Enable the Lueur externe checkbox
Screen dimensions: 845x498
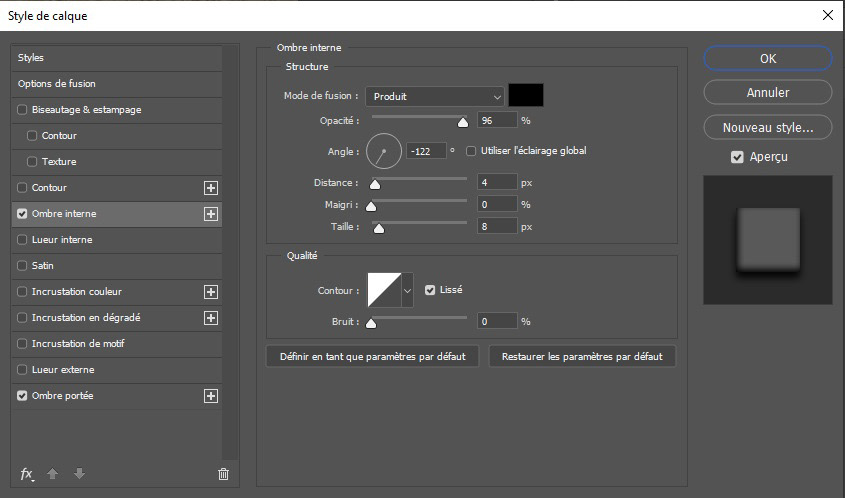(22, 369)
